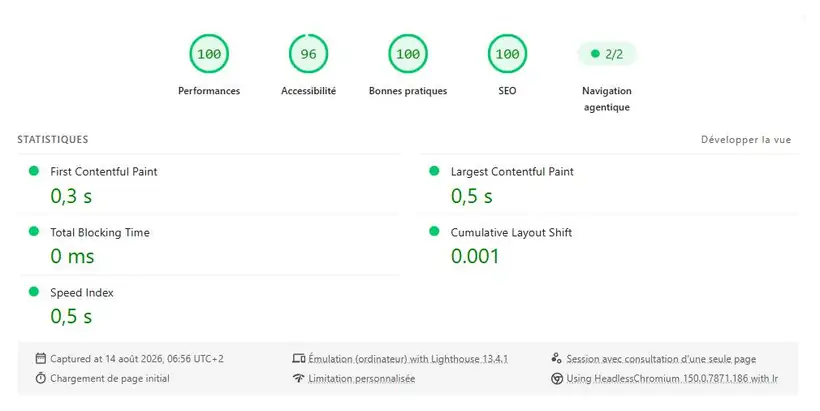Image resolution: width=820 pixels, height=411 pixels.
Task: Click the Accessibilité category label
Action: [308, 91]
